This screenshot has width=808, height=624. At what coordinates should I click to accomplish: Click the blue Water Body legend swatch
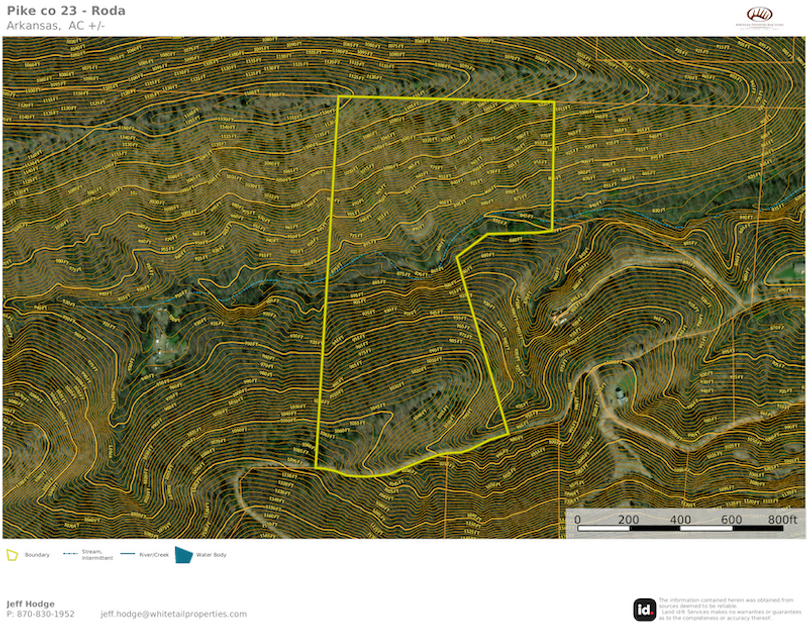pyautogui.click(x=184, y=555)
